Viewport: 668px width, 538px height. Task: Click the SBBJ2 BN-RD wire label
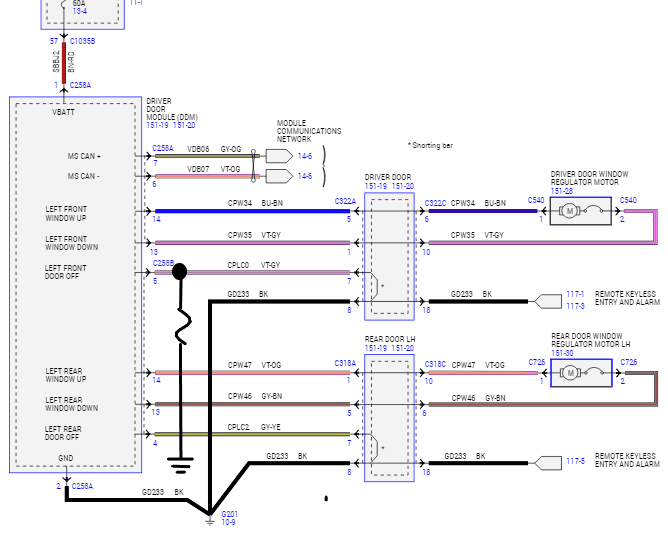64,62
